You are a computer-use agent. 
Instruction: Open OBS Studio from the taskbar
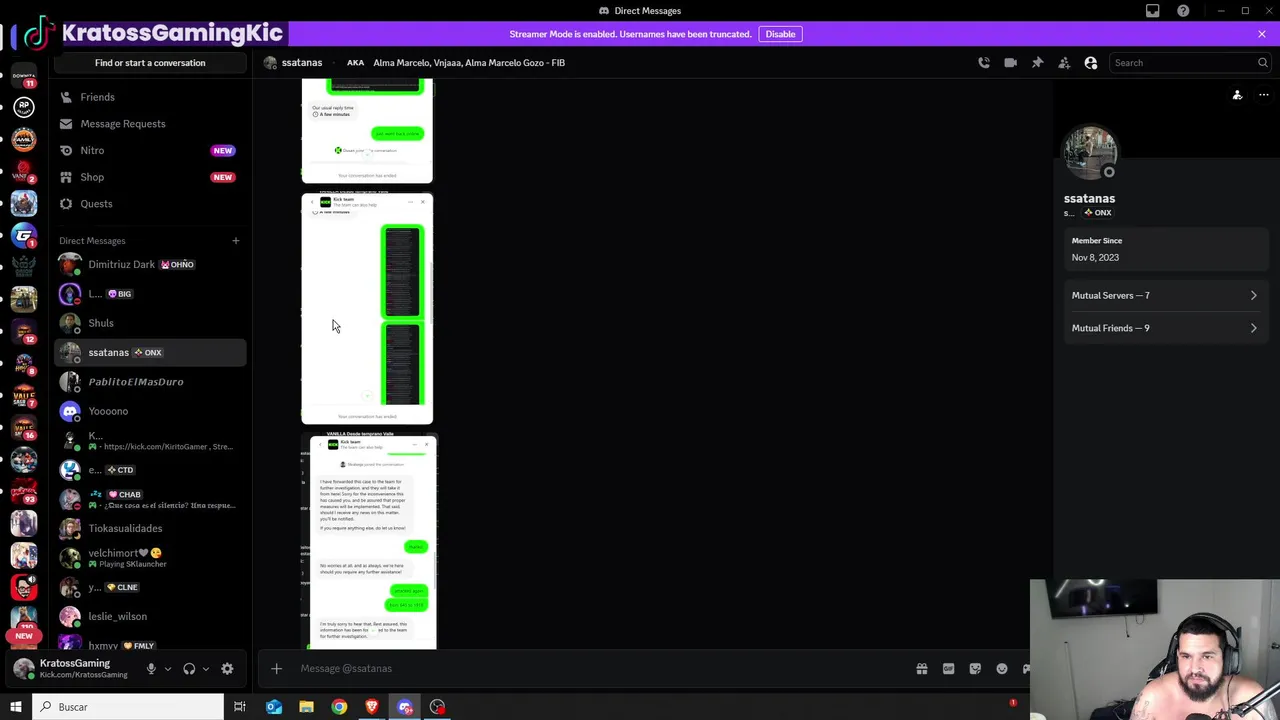[437, 707]
